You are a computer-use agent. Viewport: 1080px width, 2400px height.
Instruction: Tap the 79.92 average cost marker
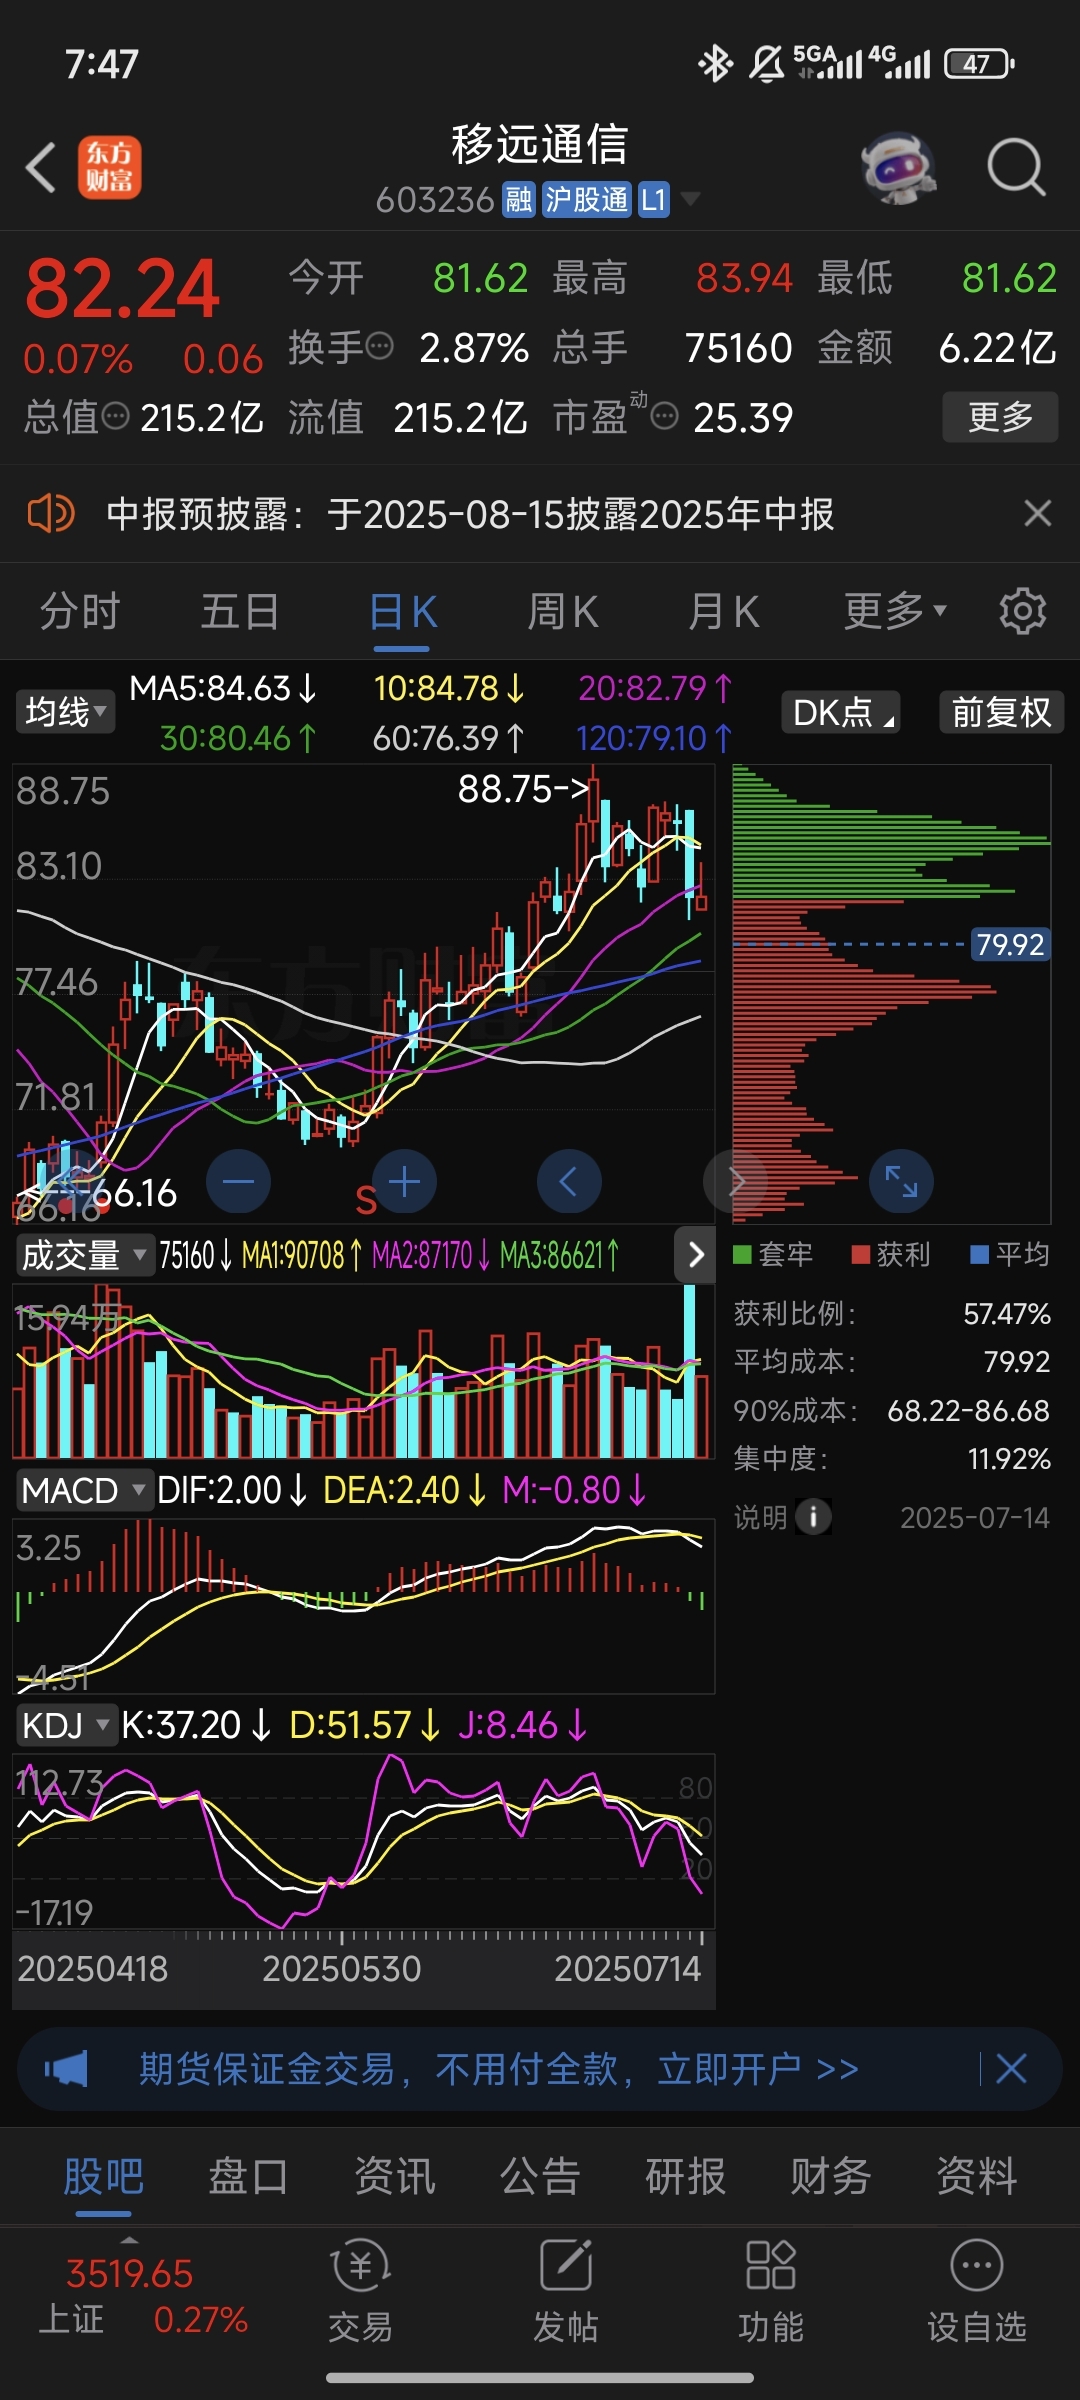[x=1010, y=944]
